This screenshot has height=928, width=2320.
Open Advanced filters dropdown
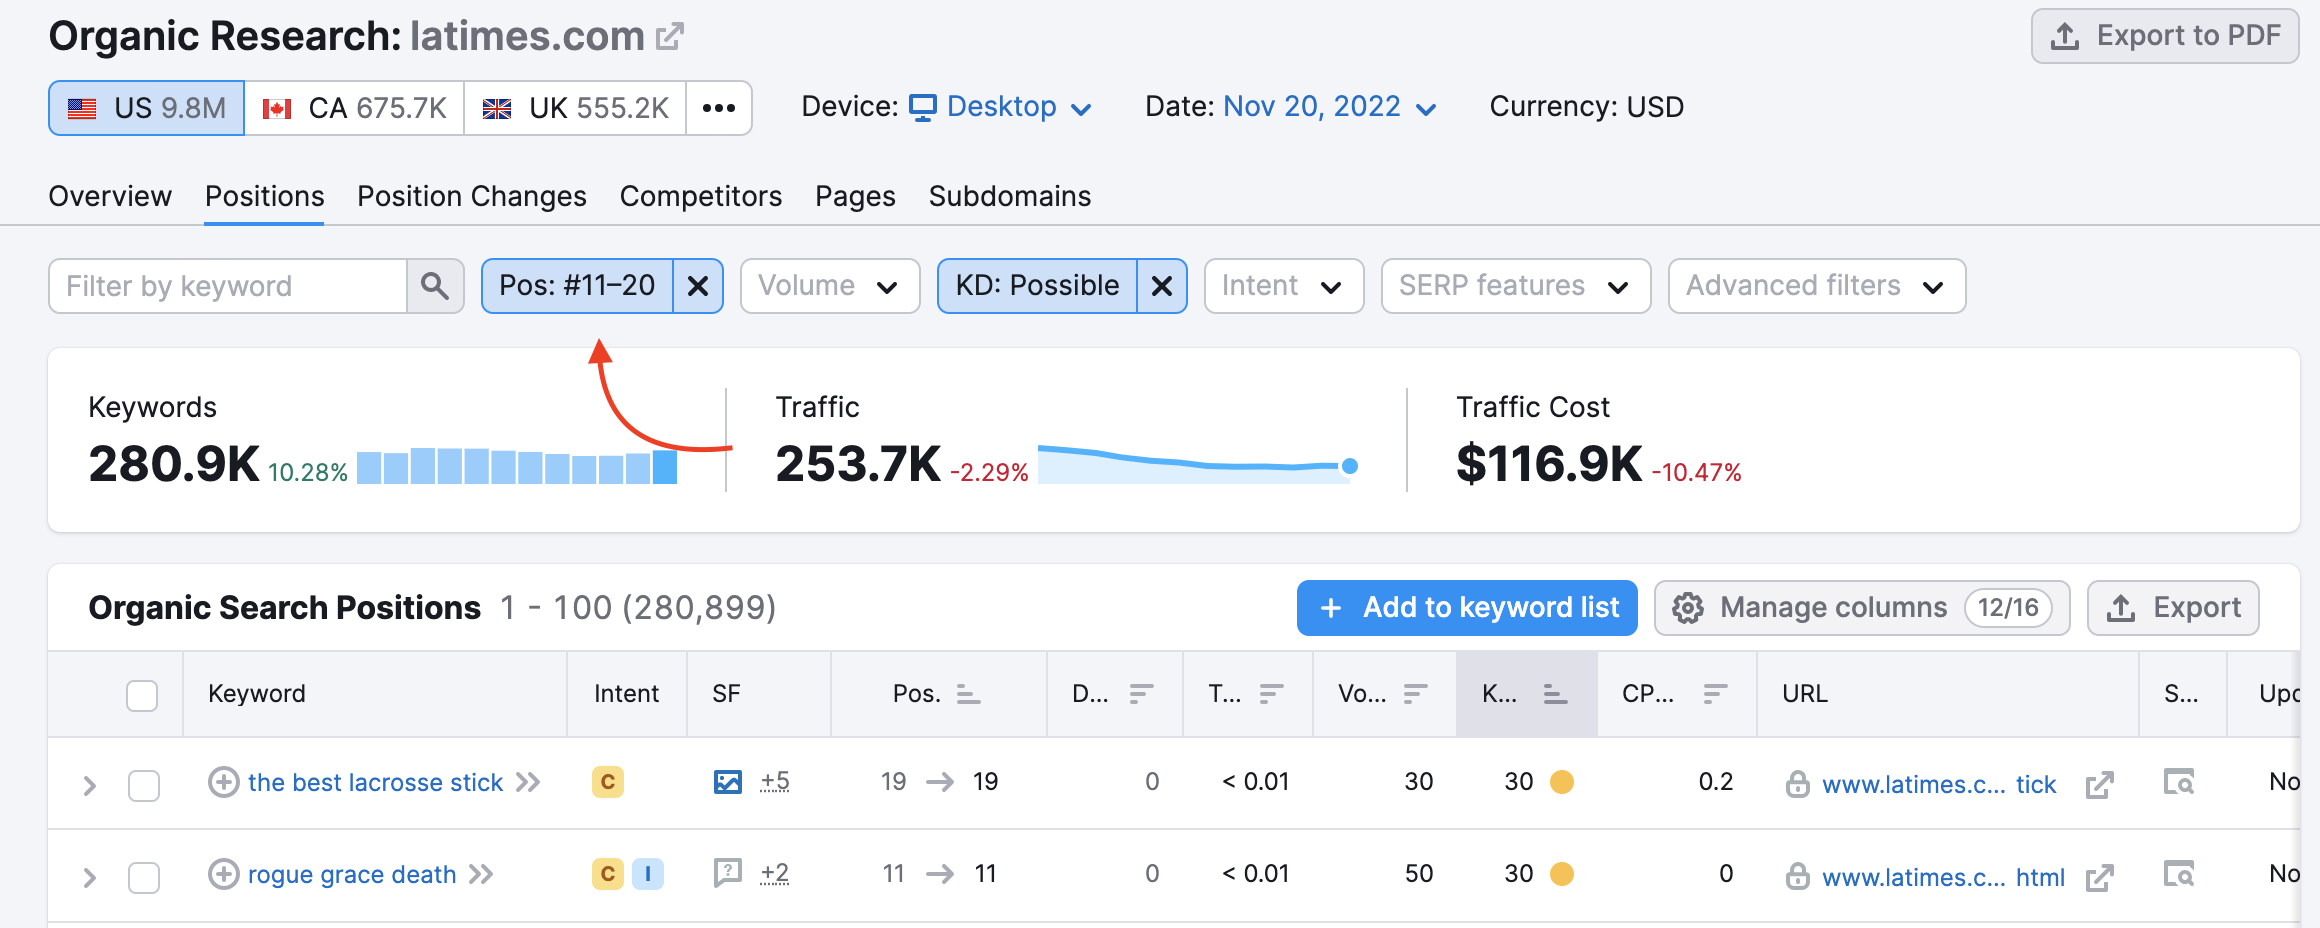point(1817,286)
